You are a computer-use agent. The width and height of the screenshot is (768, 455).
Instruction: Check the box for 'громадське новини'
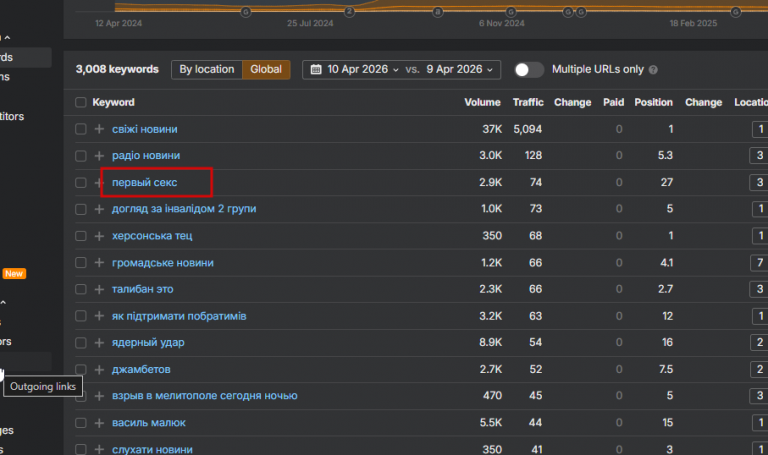coord(81,263)
